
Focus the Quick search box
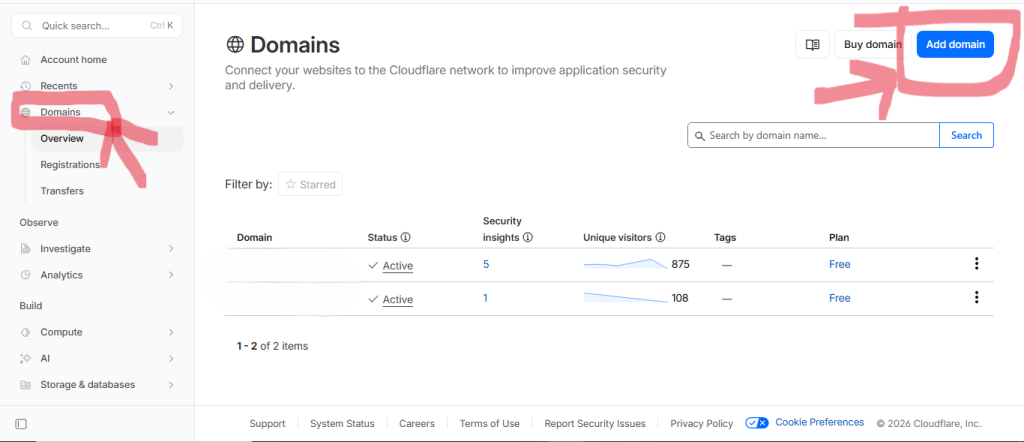[97, 25]
